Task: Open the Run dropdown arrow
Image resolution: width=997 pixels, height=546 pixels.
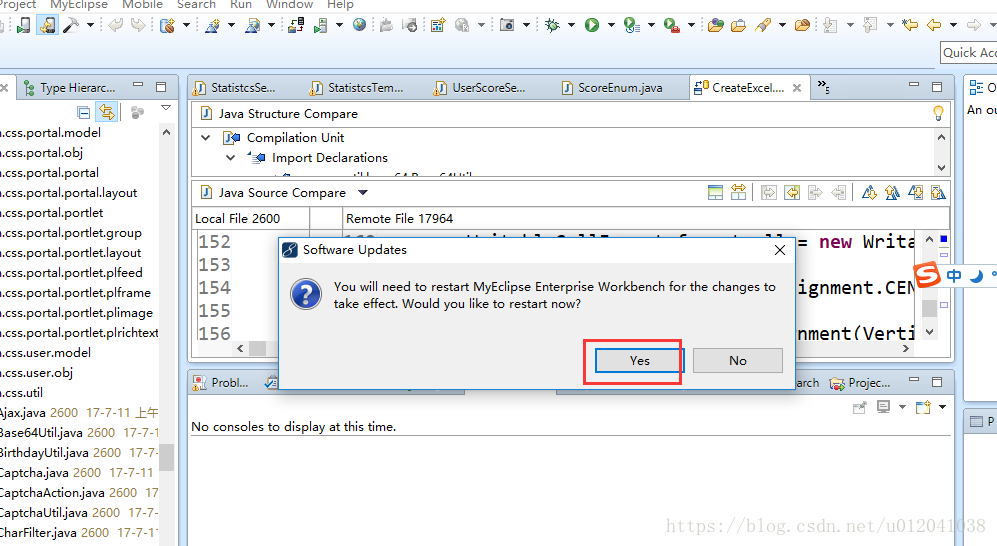Action: pos(611,25)
